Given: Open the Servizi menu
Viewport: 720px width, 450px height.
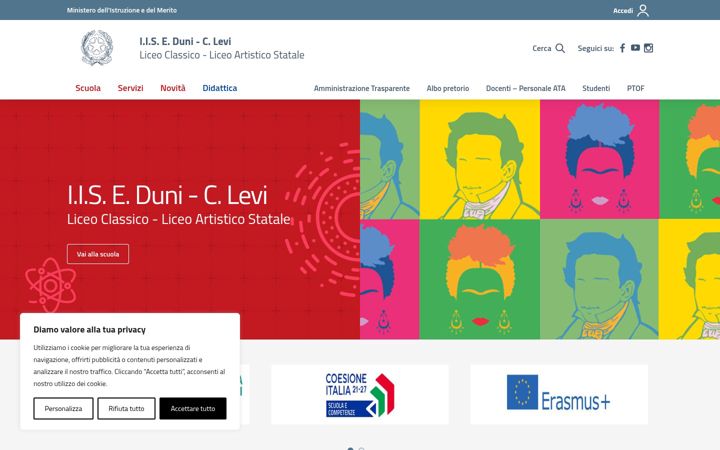Looking at the screenshot, I should (x=130, y=88).
